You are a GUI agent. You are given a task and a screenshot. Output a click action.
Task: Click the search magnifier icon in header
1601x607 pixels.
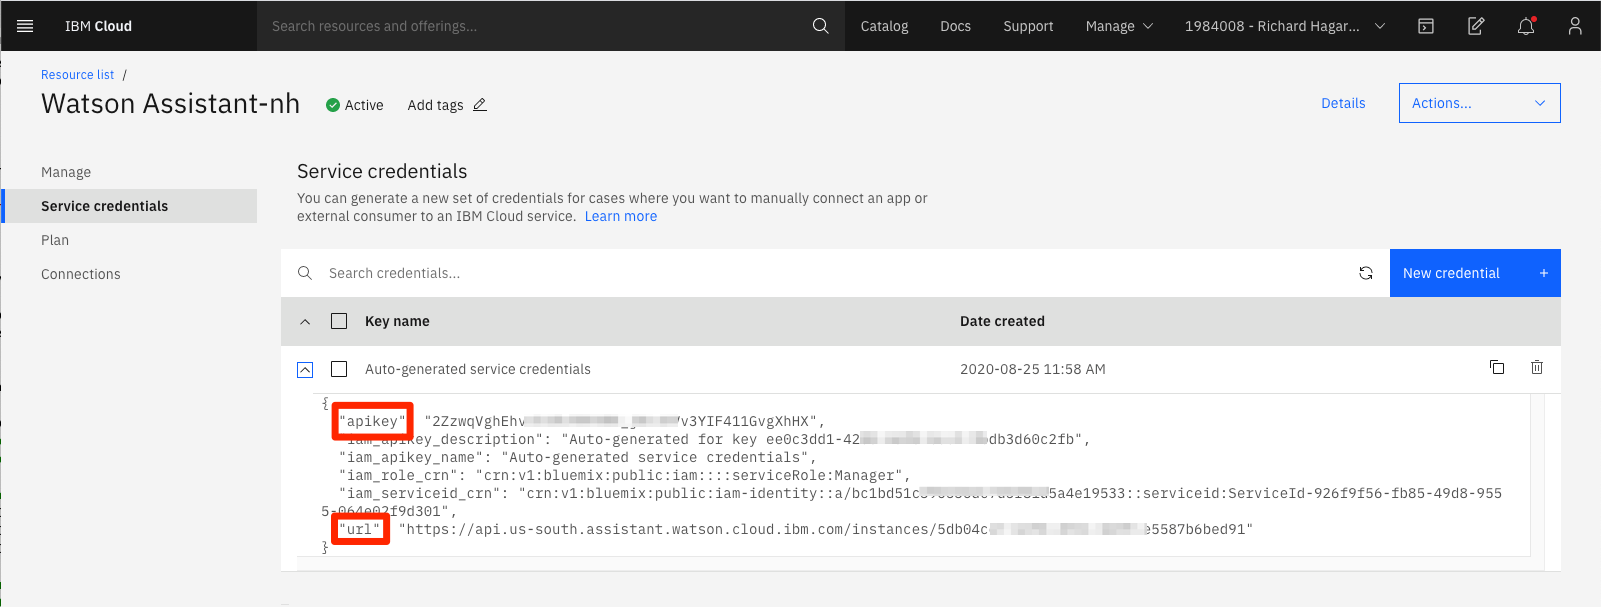pyautogui.click(x=820, y=26)
